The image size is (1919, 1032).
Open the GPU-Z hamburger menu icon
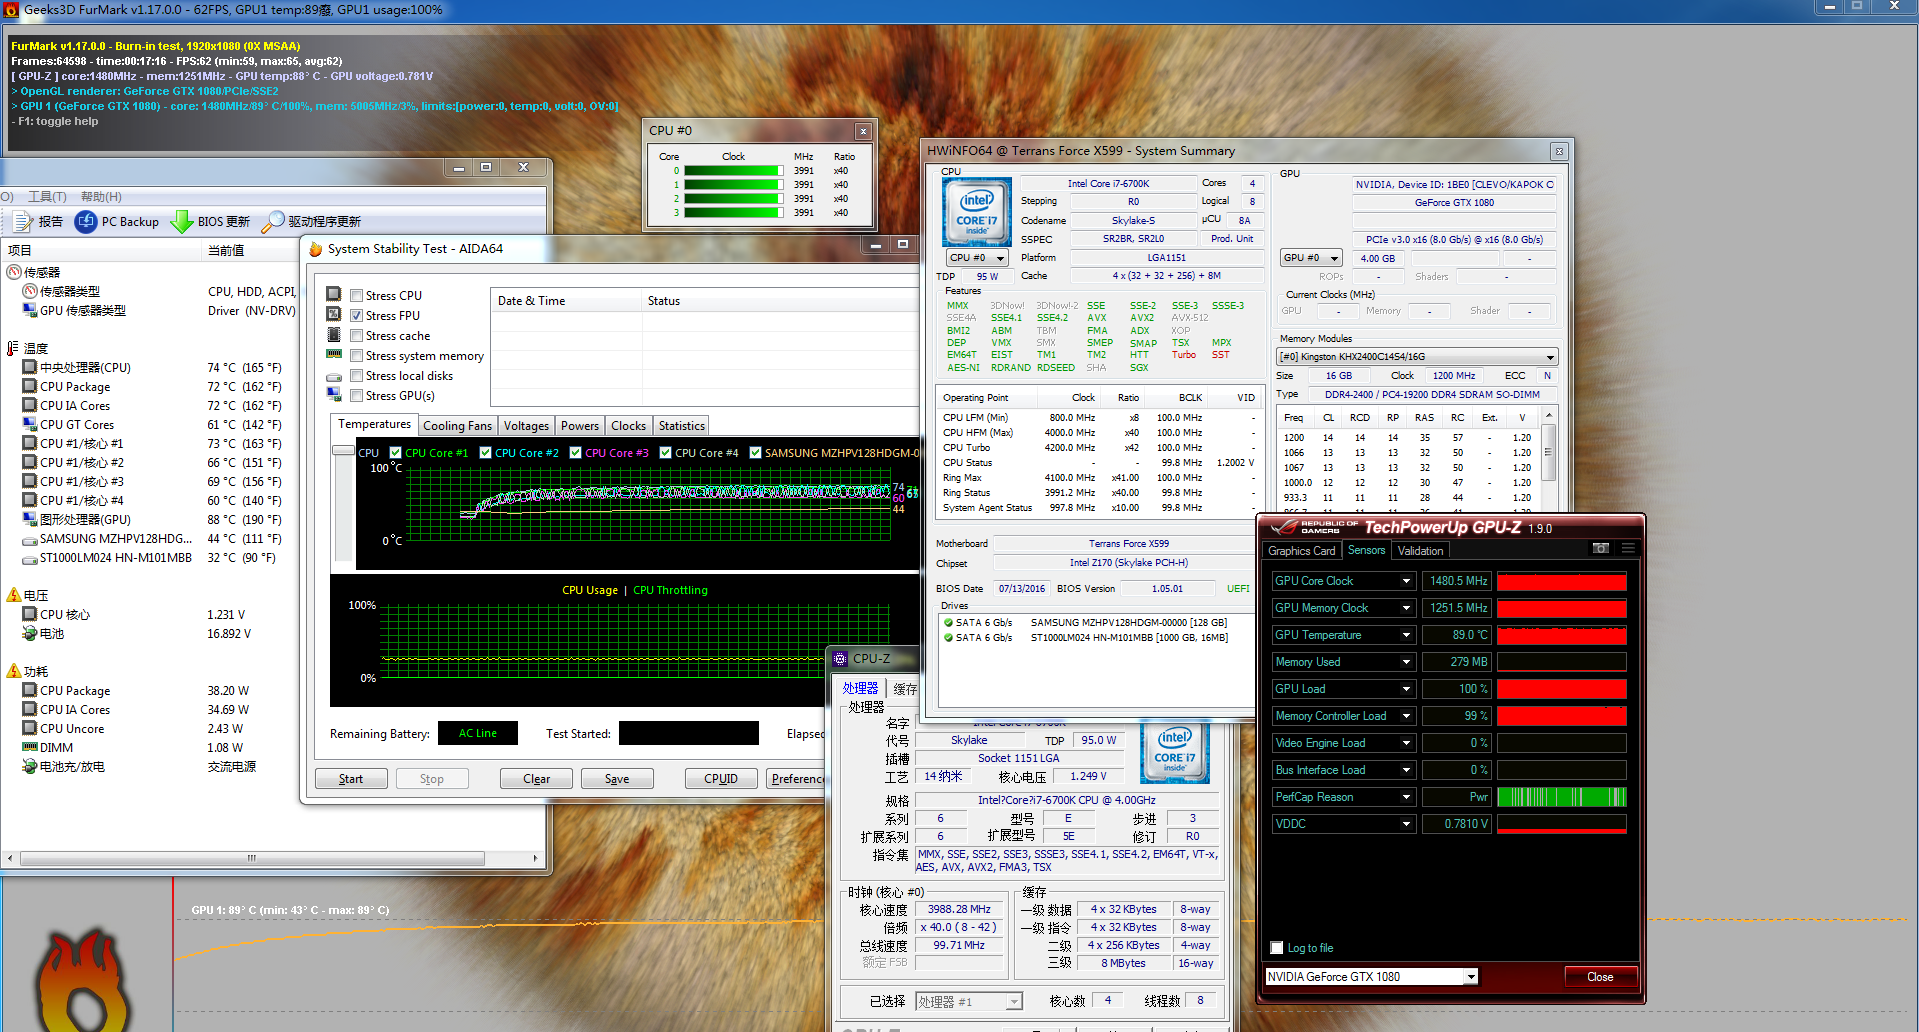point(1628,548)
